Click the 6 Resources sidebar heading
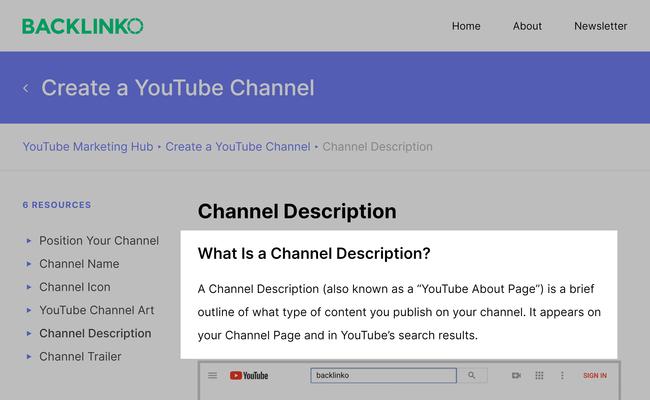Screen dimensions: 650x400 pyautogui.click(x=57, y=205)
